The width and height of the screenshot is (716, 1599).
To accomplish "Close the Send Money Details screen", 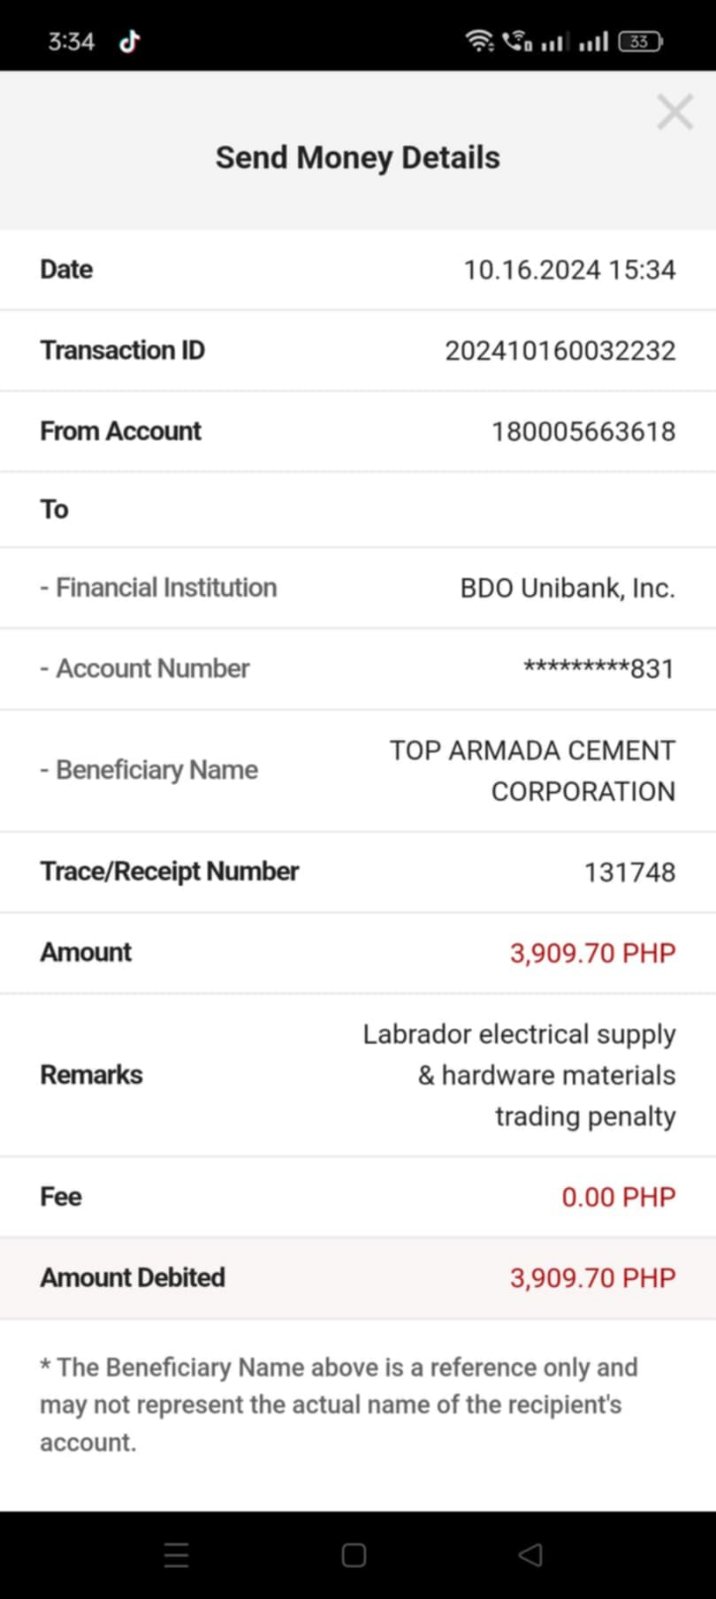I will 674,112.
